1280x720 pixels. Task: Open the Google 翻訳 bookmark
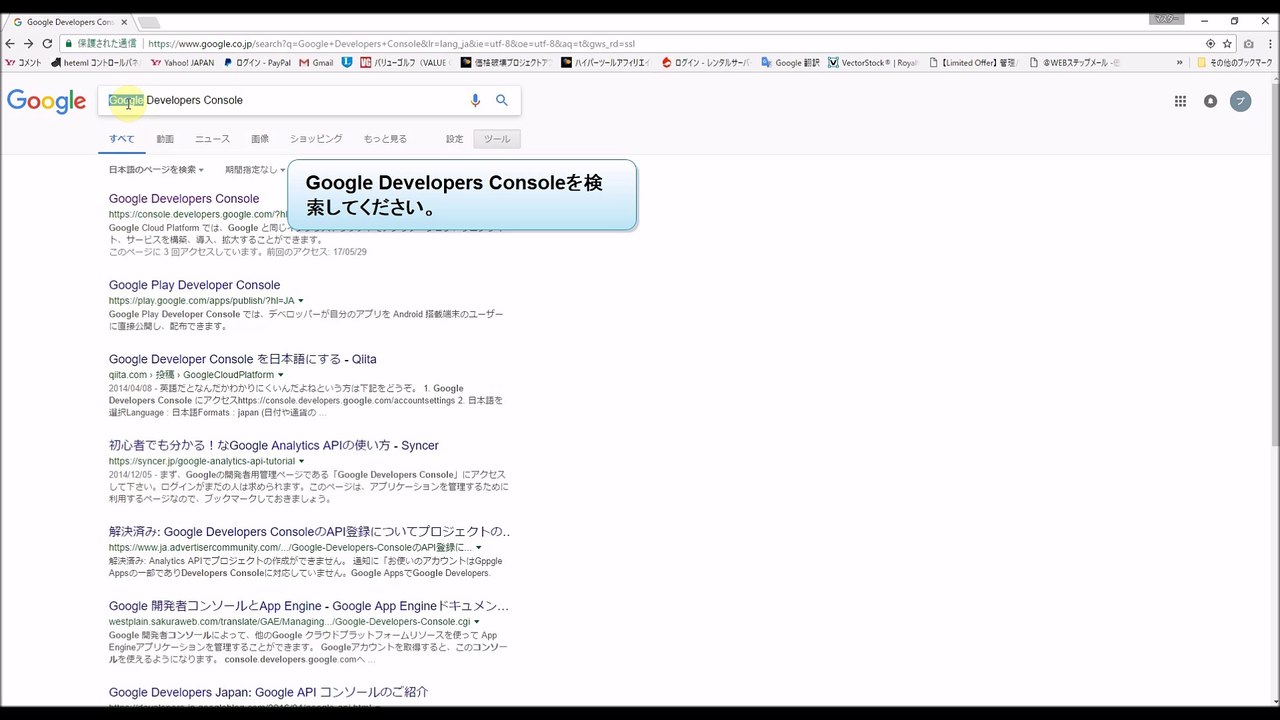pos(790,63)
